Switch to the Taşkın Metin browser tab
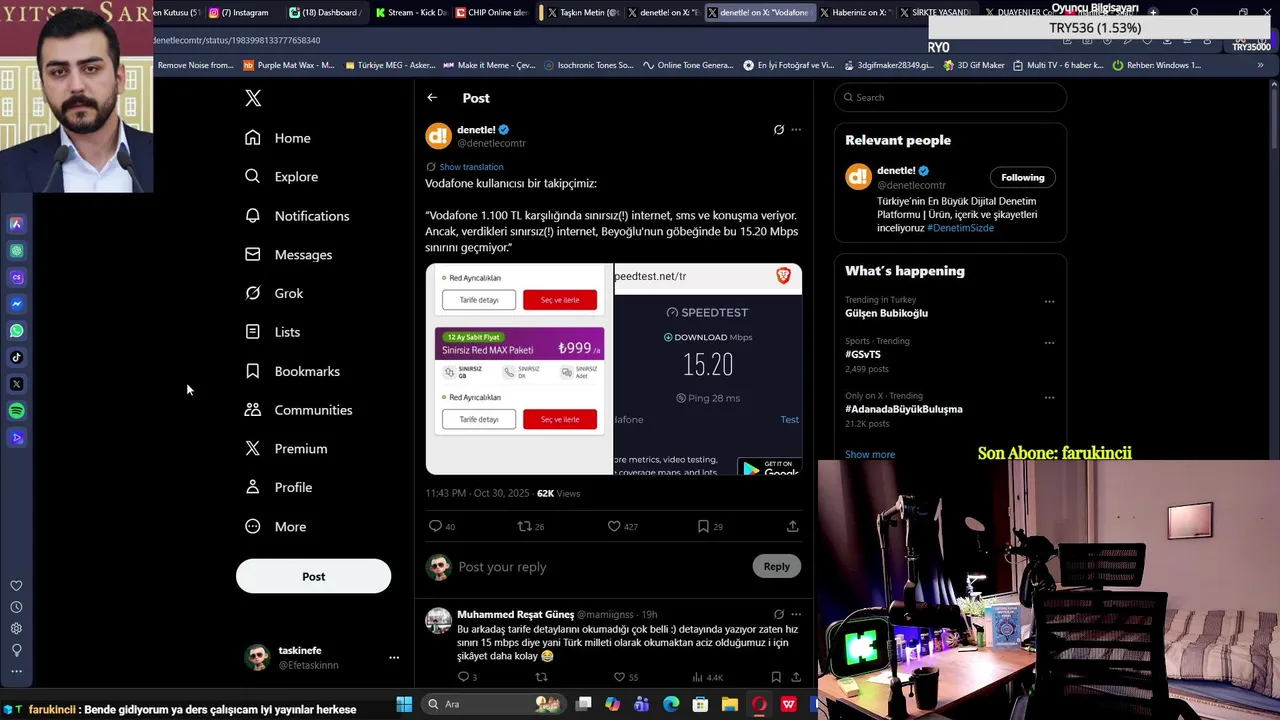Viewport: 1280px width, 720px height. click(583, 13)
